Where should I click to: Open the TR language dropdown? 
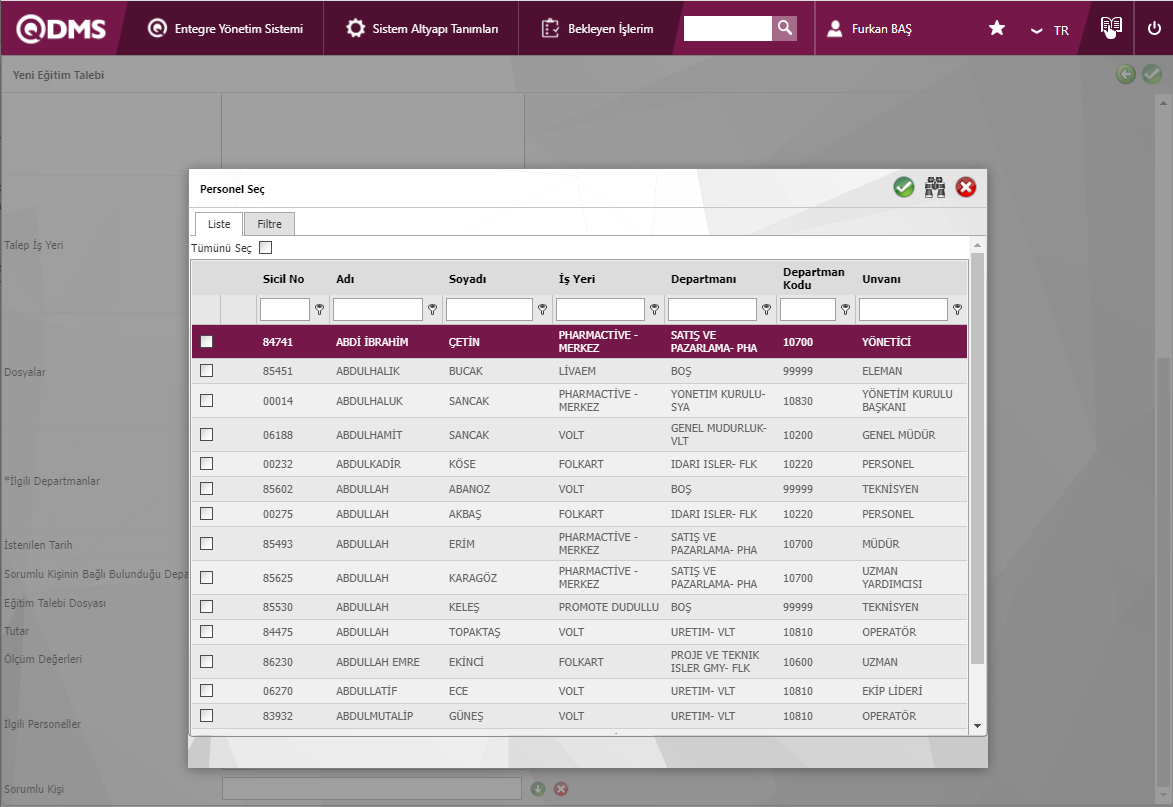(x=1050, y=30)
